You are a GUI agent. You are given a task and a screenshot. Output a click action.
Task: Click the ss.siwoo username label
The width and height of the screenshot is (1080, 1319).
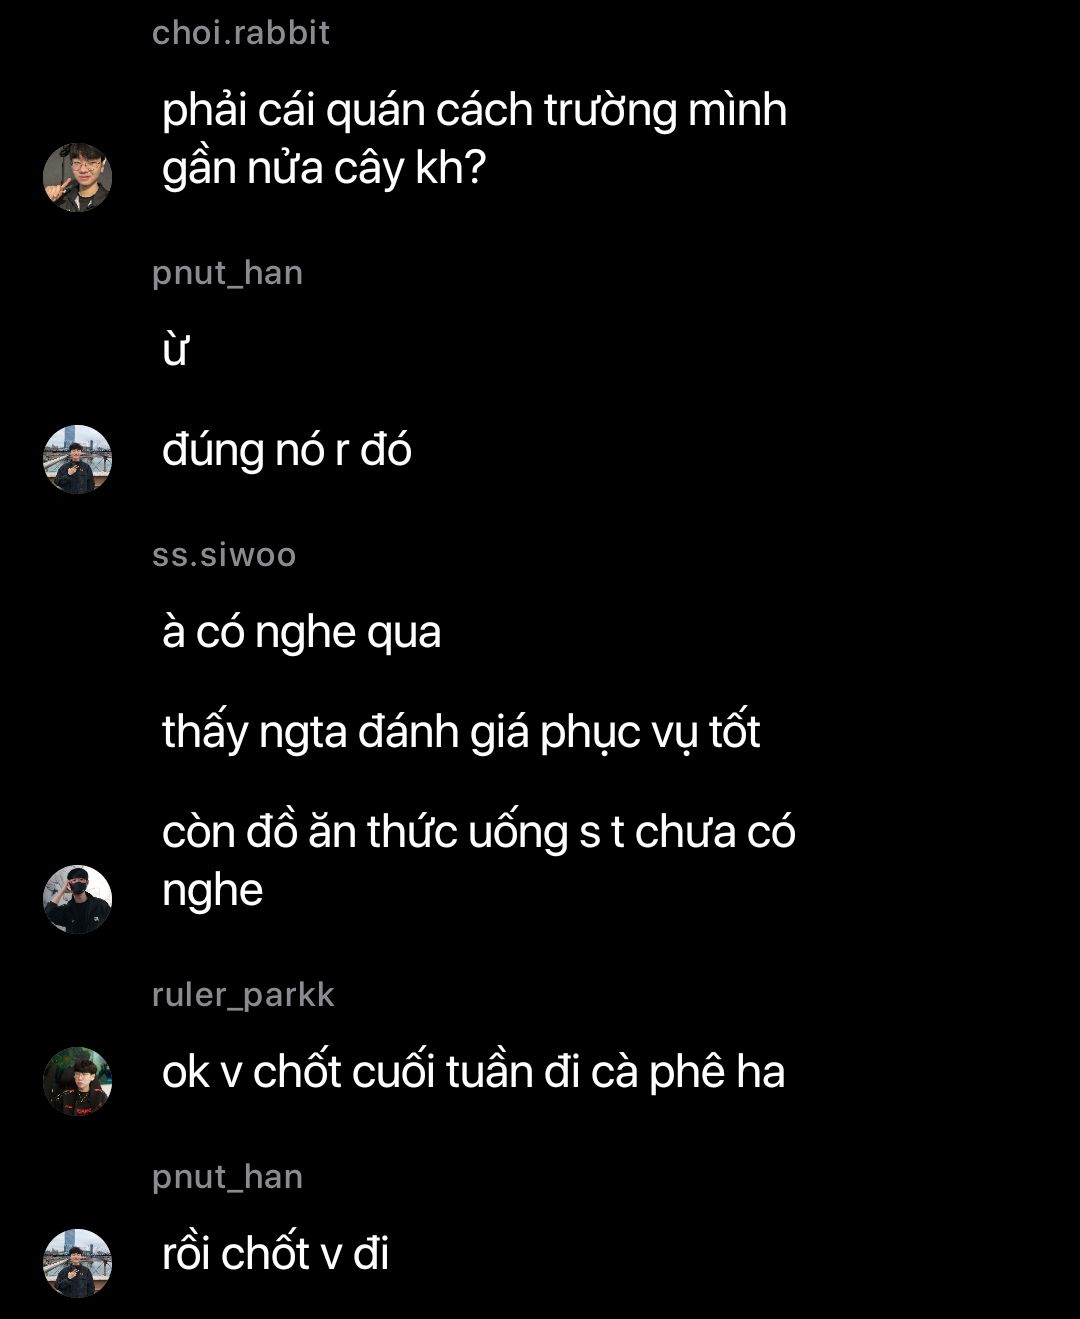(224, 555)
